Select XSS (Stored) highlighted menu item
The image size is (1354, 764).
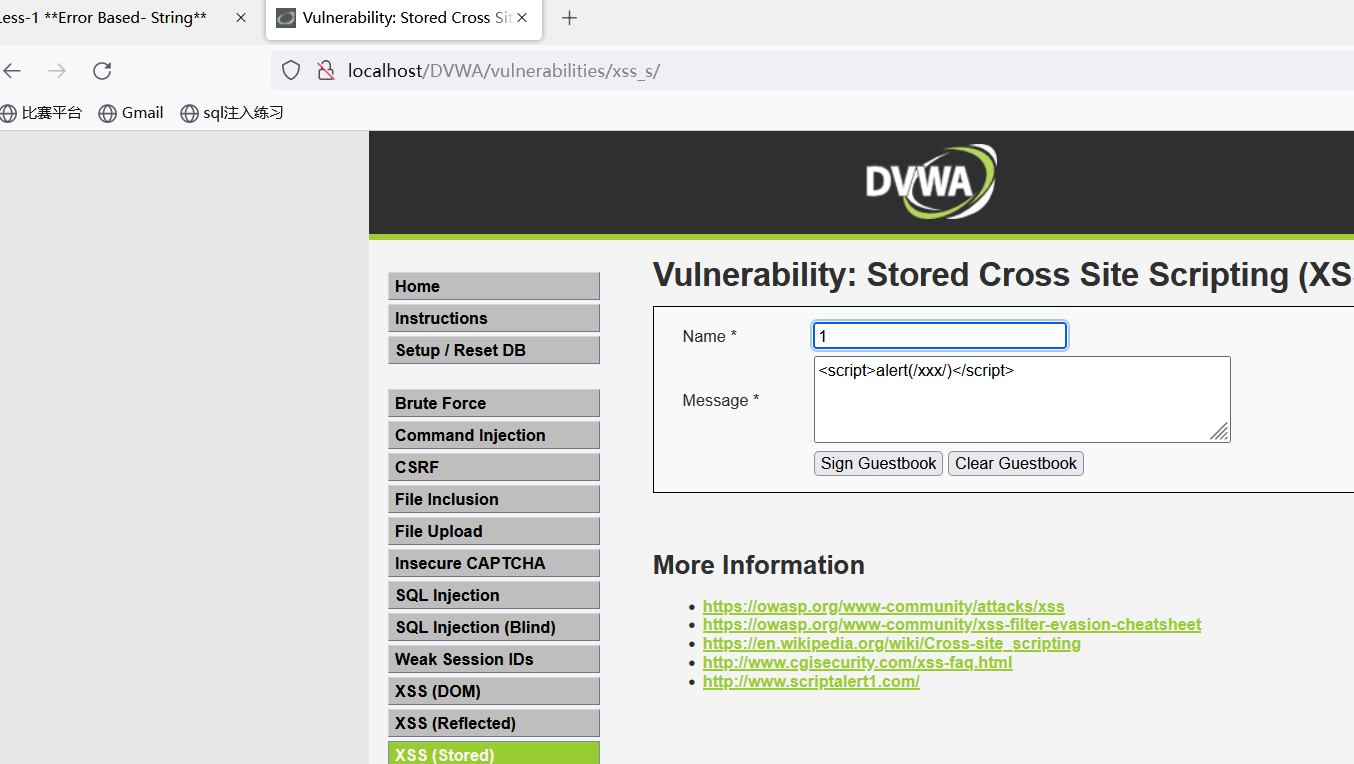point(494,753)
